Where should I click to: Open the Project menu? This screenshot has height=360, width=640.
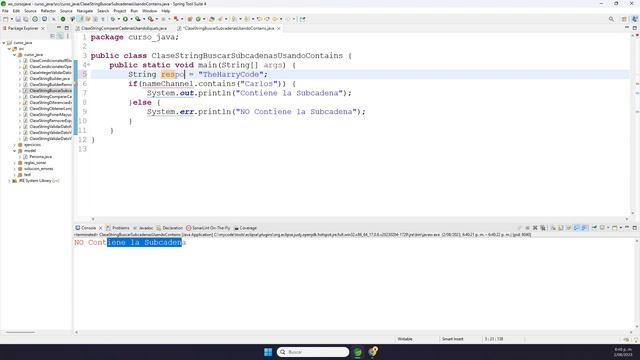click(x=120, y=11)
